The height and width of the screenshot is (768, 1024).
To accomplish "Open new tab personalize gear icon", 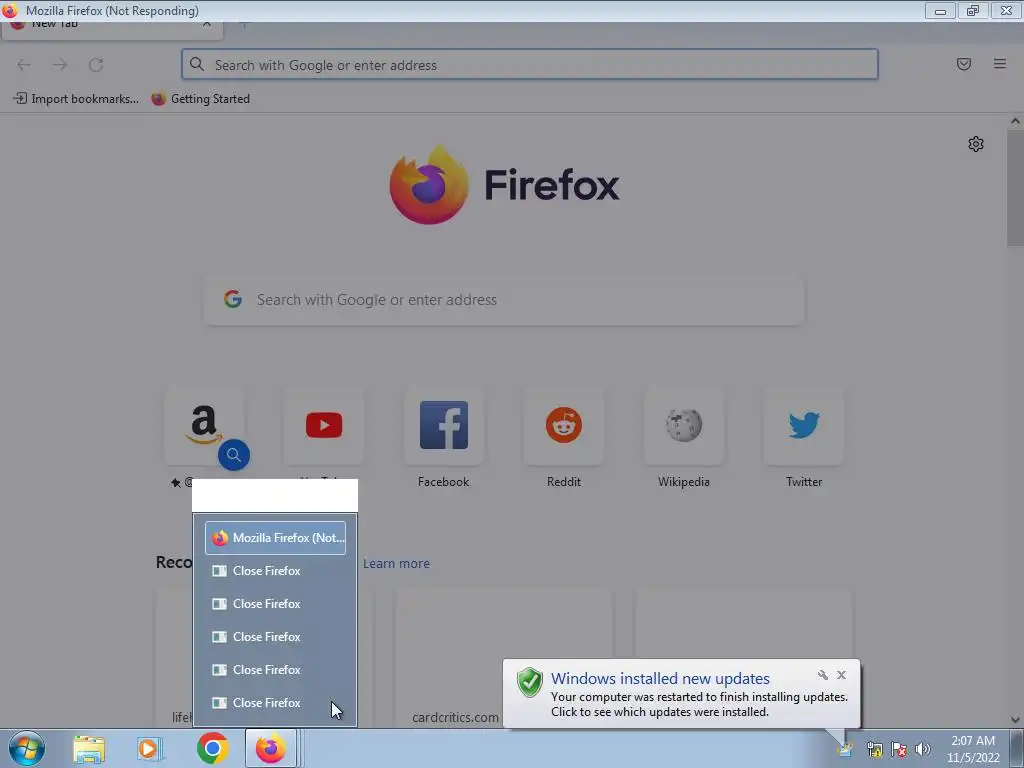I will point(976,144).
